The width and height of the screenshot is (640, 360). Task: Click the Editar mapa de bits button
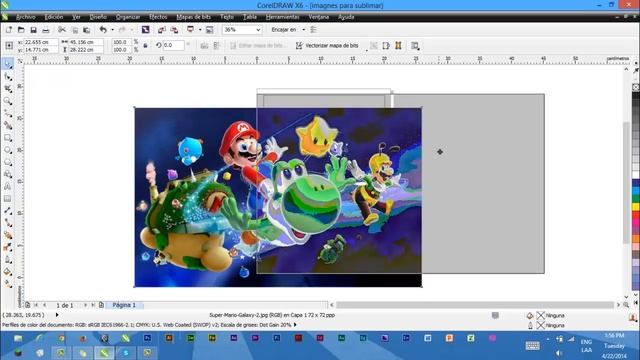(258, 46)
